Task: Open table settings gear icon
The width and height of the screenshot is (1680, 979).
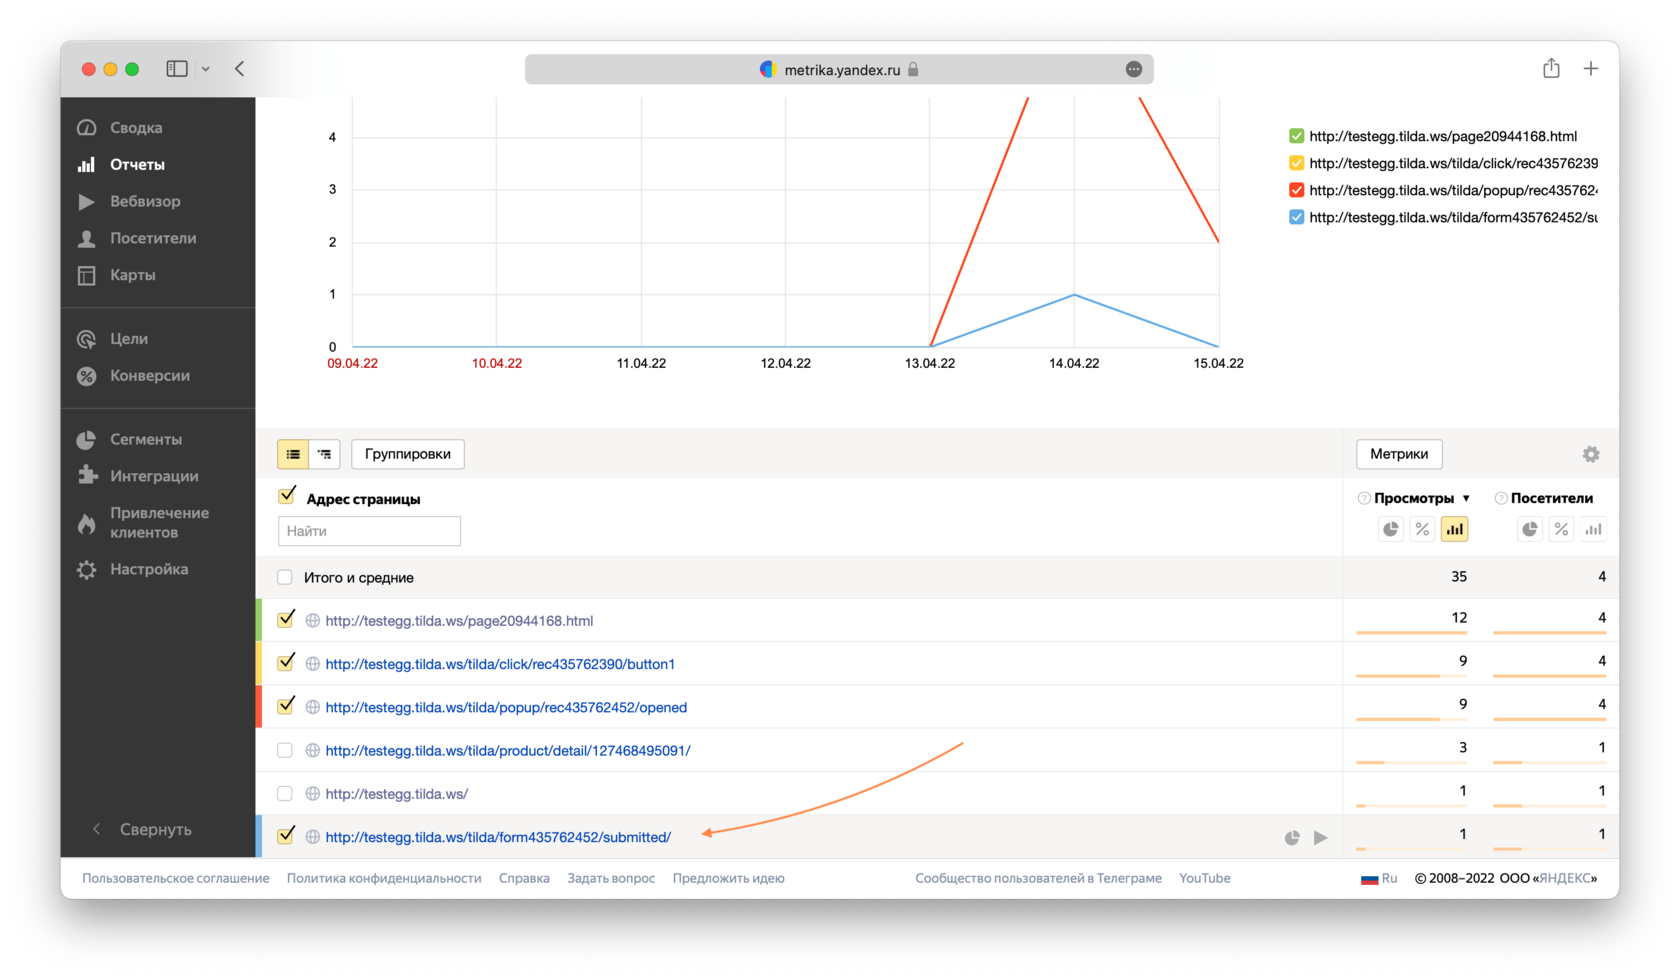Action: (x=1591, y=455)
